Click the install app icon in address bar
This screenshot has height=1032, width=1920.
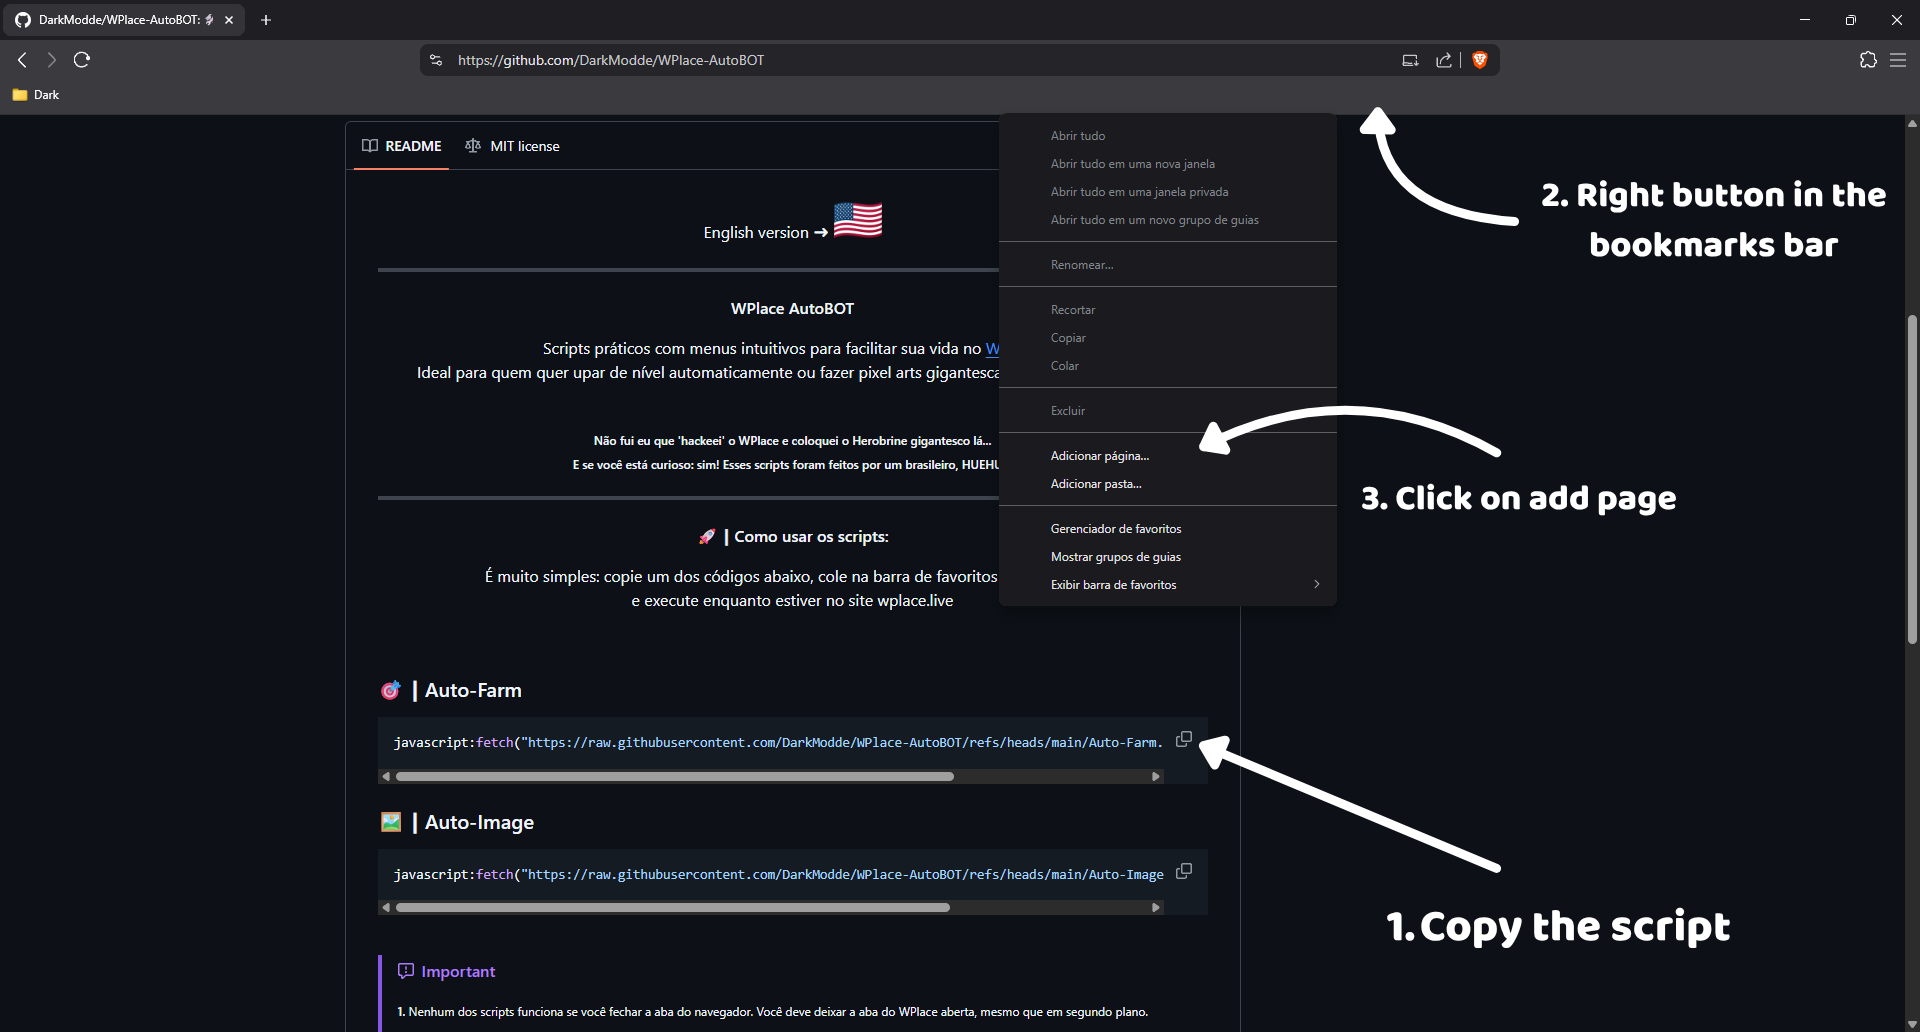[1410, 60]
